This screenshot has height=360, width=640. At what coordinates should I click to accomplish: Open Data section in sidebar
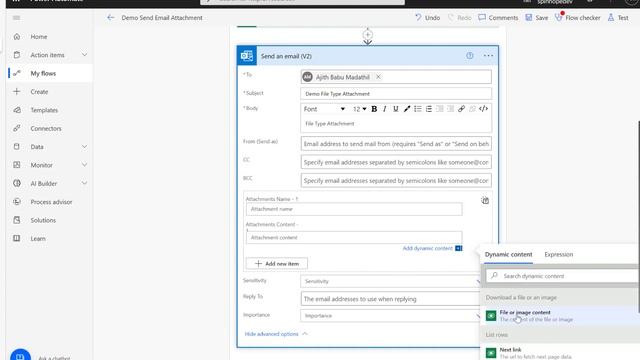pos(37,147)
